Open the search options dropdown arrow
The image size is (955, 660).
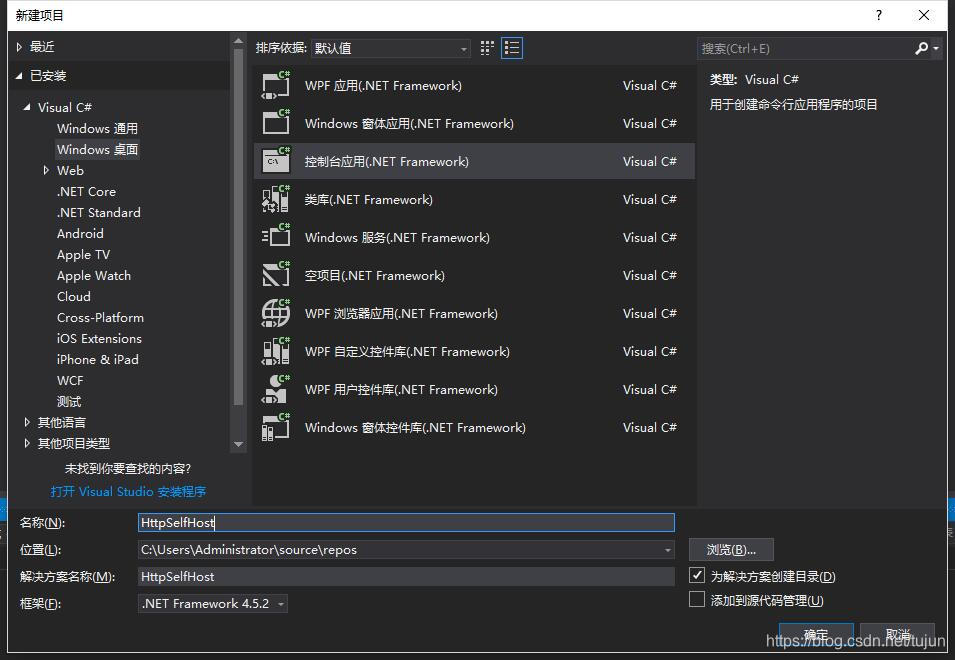936,48
